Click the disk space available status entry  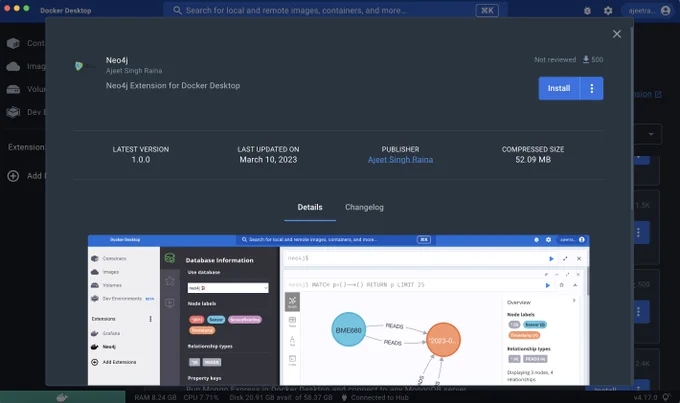tap(281, 397)
